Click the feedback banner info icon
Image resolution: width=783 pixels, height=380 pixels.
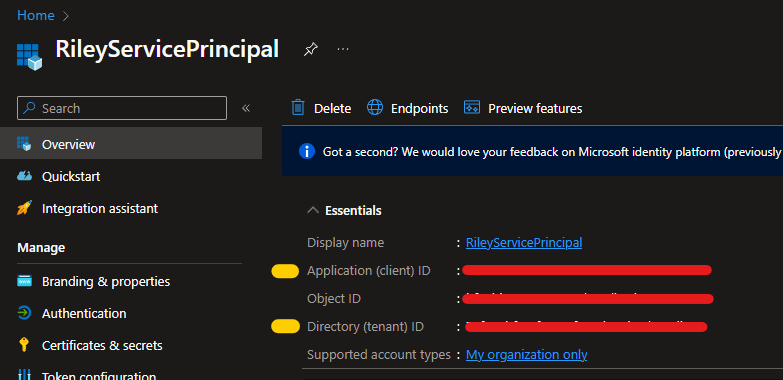point(307,151)
